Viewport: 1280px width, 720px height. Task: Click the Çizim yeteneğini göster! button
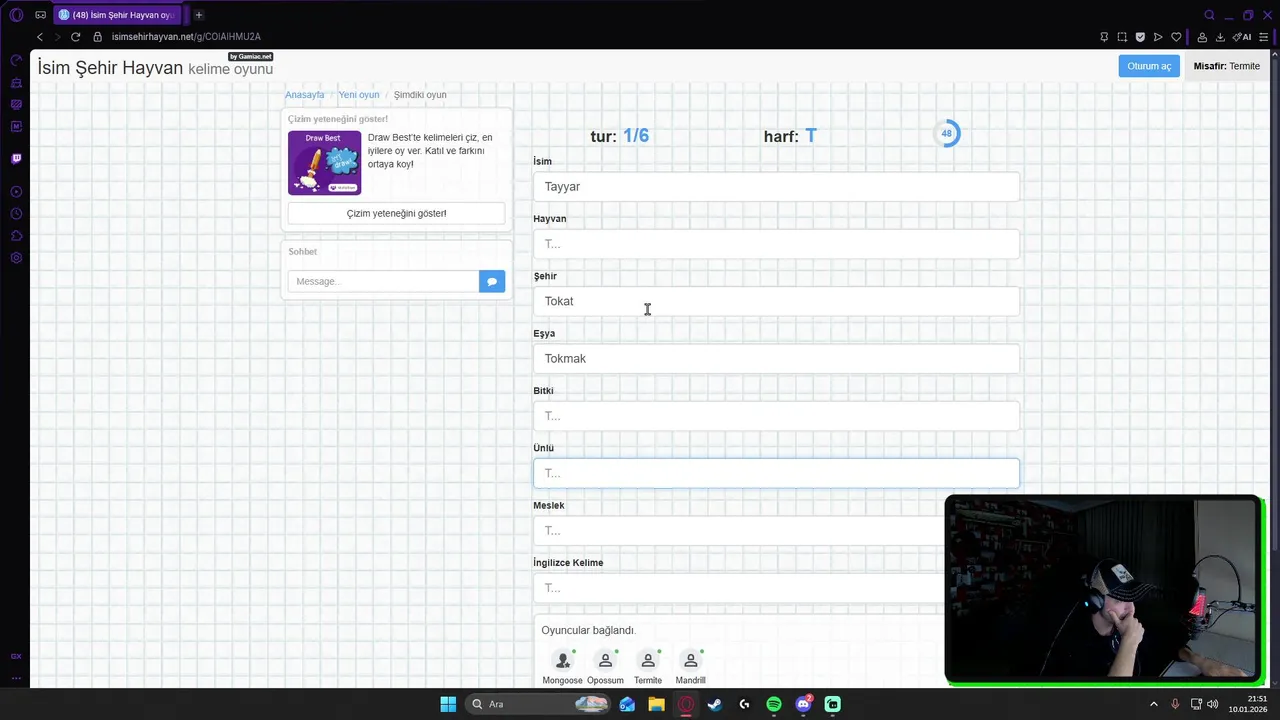pyautogui.click(x=396, y=213)
